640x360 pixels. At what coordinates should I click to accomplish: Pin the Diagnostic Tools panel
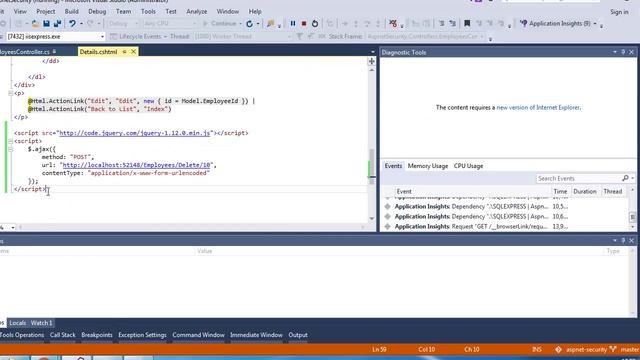623,52
